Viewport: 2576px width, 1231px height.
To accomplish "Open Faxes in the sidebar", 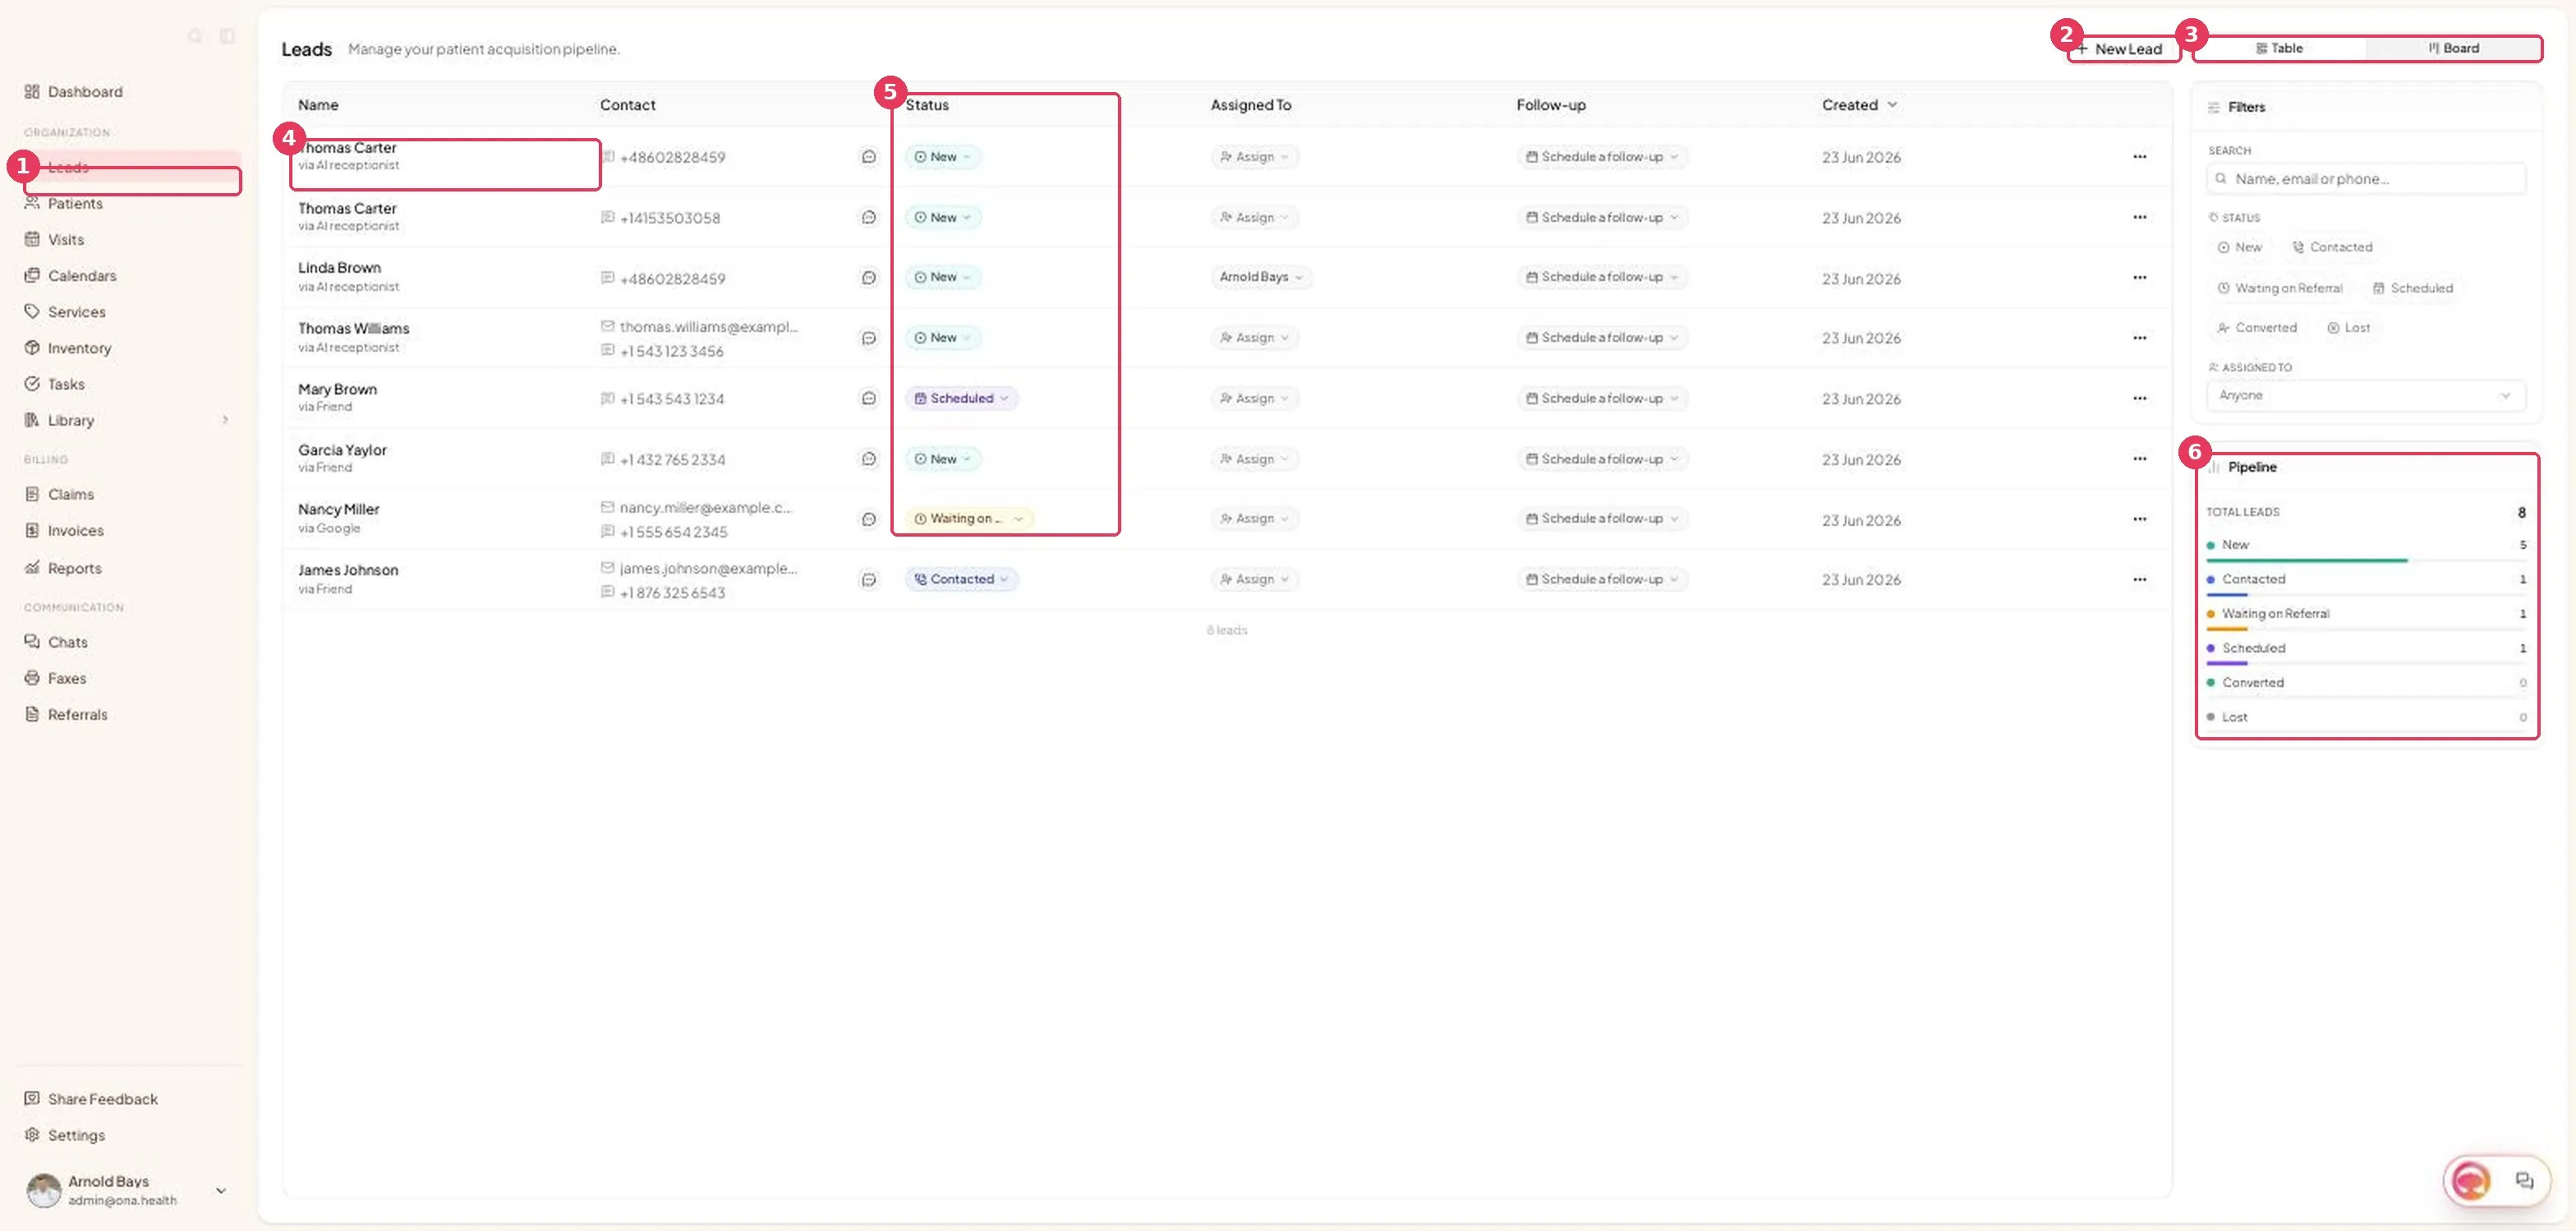I will pyautogui.click(x=67, y=678).
